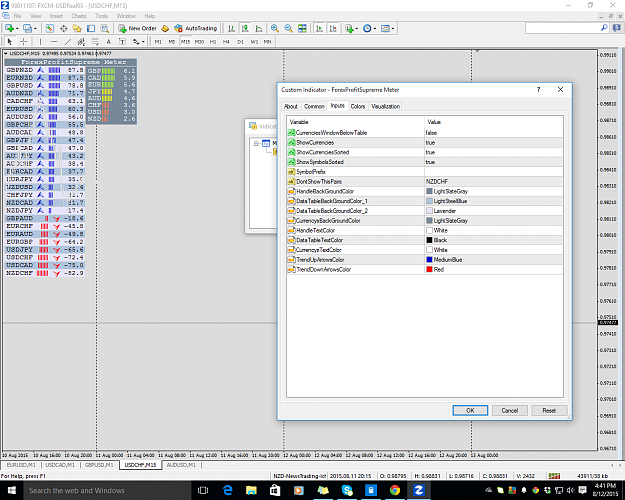Toggle Chart Shift

click(x=333, y=28)
